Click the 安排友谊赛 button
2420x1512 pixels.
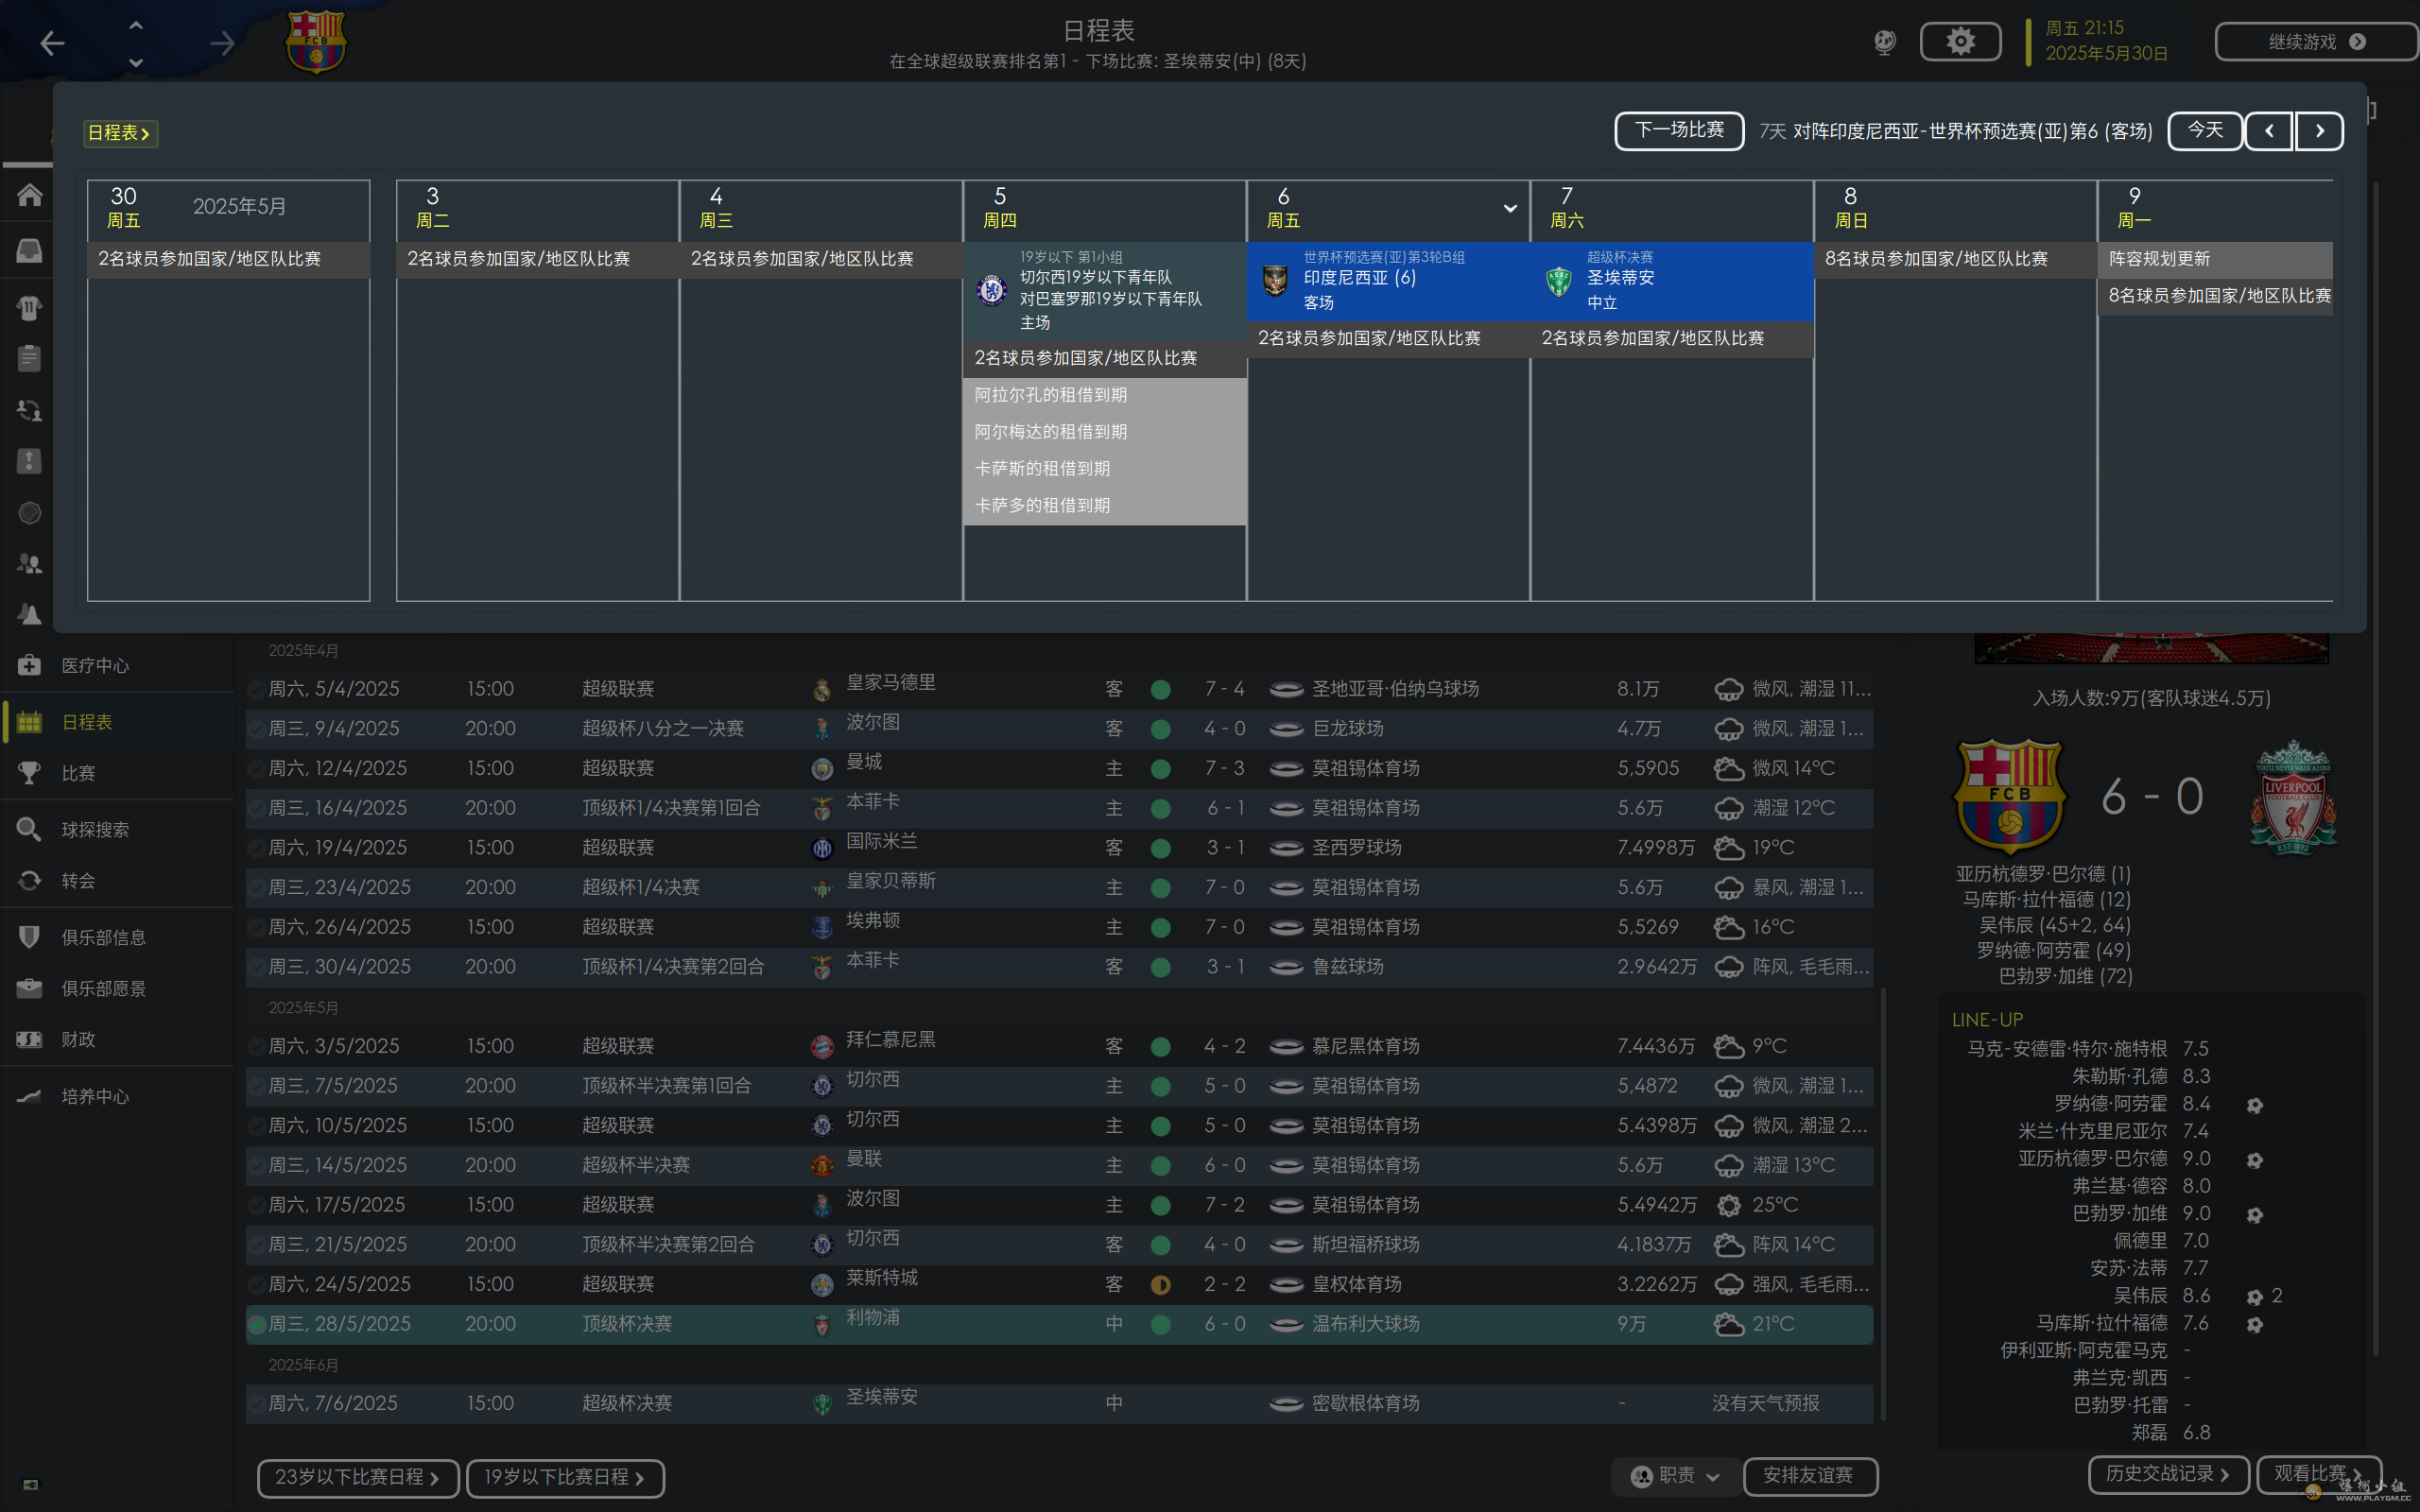1810,1476
